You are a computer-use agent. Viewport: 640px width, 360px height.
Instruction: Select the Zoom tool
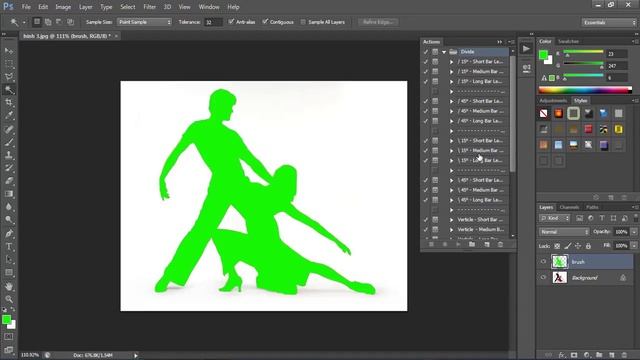(x=9, y=299)
